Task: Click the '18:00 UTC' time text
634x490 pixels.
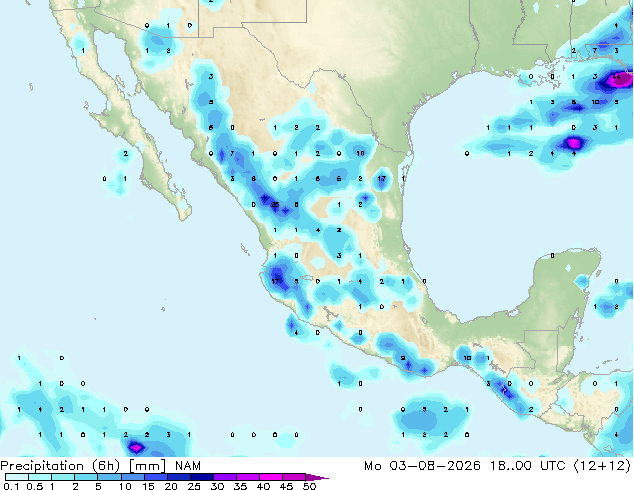Action: [528, 466]
